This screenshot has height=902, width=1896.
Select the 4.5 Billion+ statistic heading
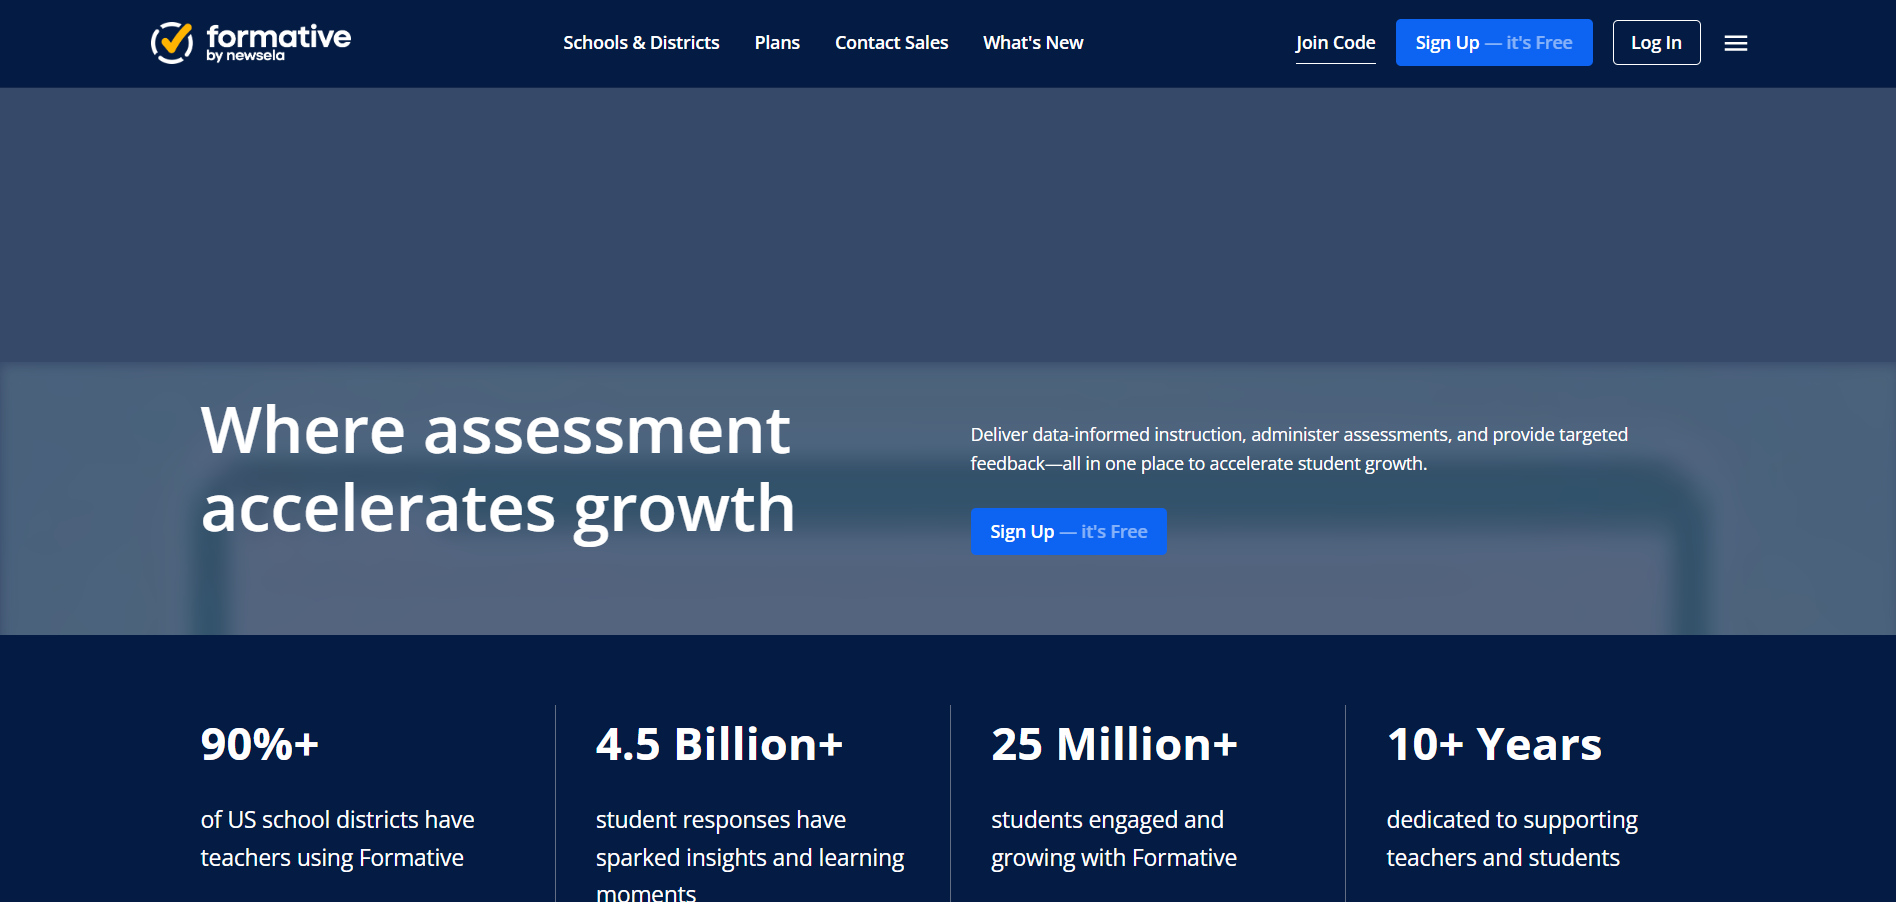(x=719, y=744)
